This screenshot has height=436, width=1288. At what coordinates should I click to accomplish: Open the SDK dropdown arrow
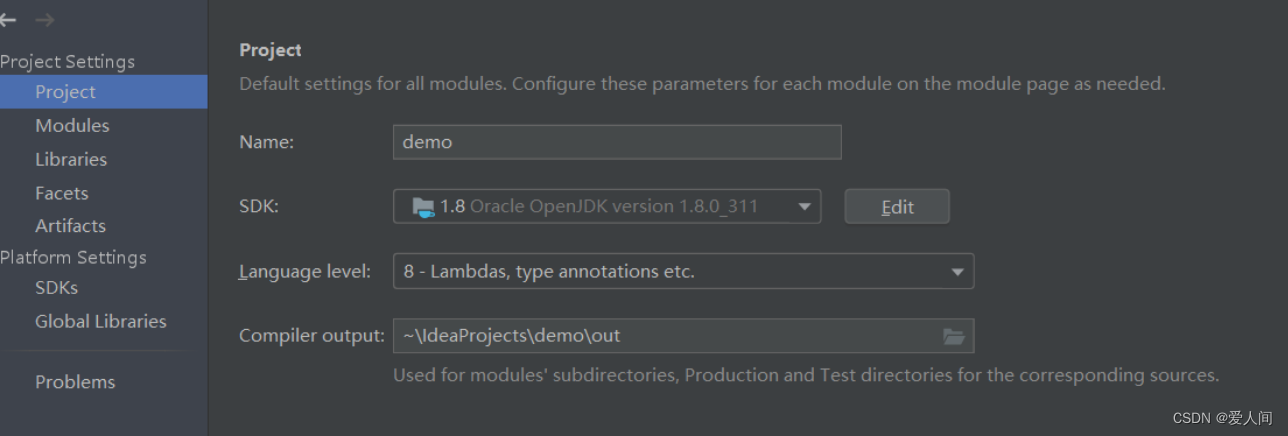pos(804,207)
